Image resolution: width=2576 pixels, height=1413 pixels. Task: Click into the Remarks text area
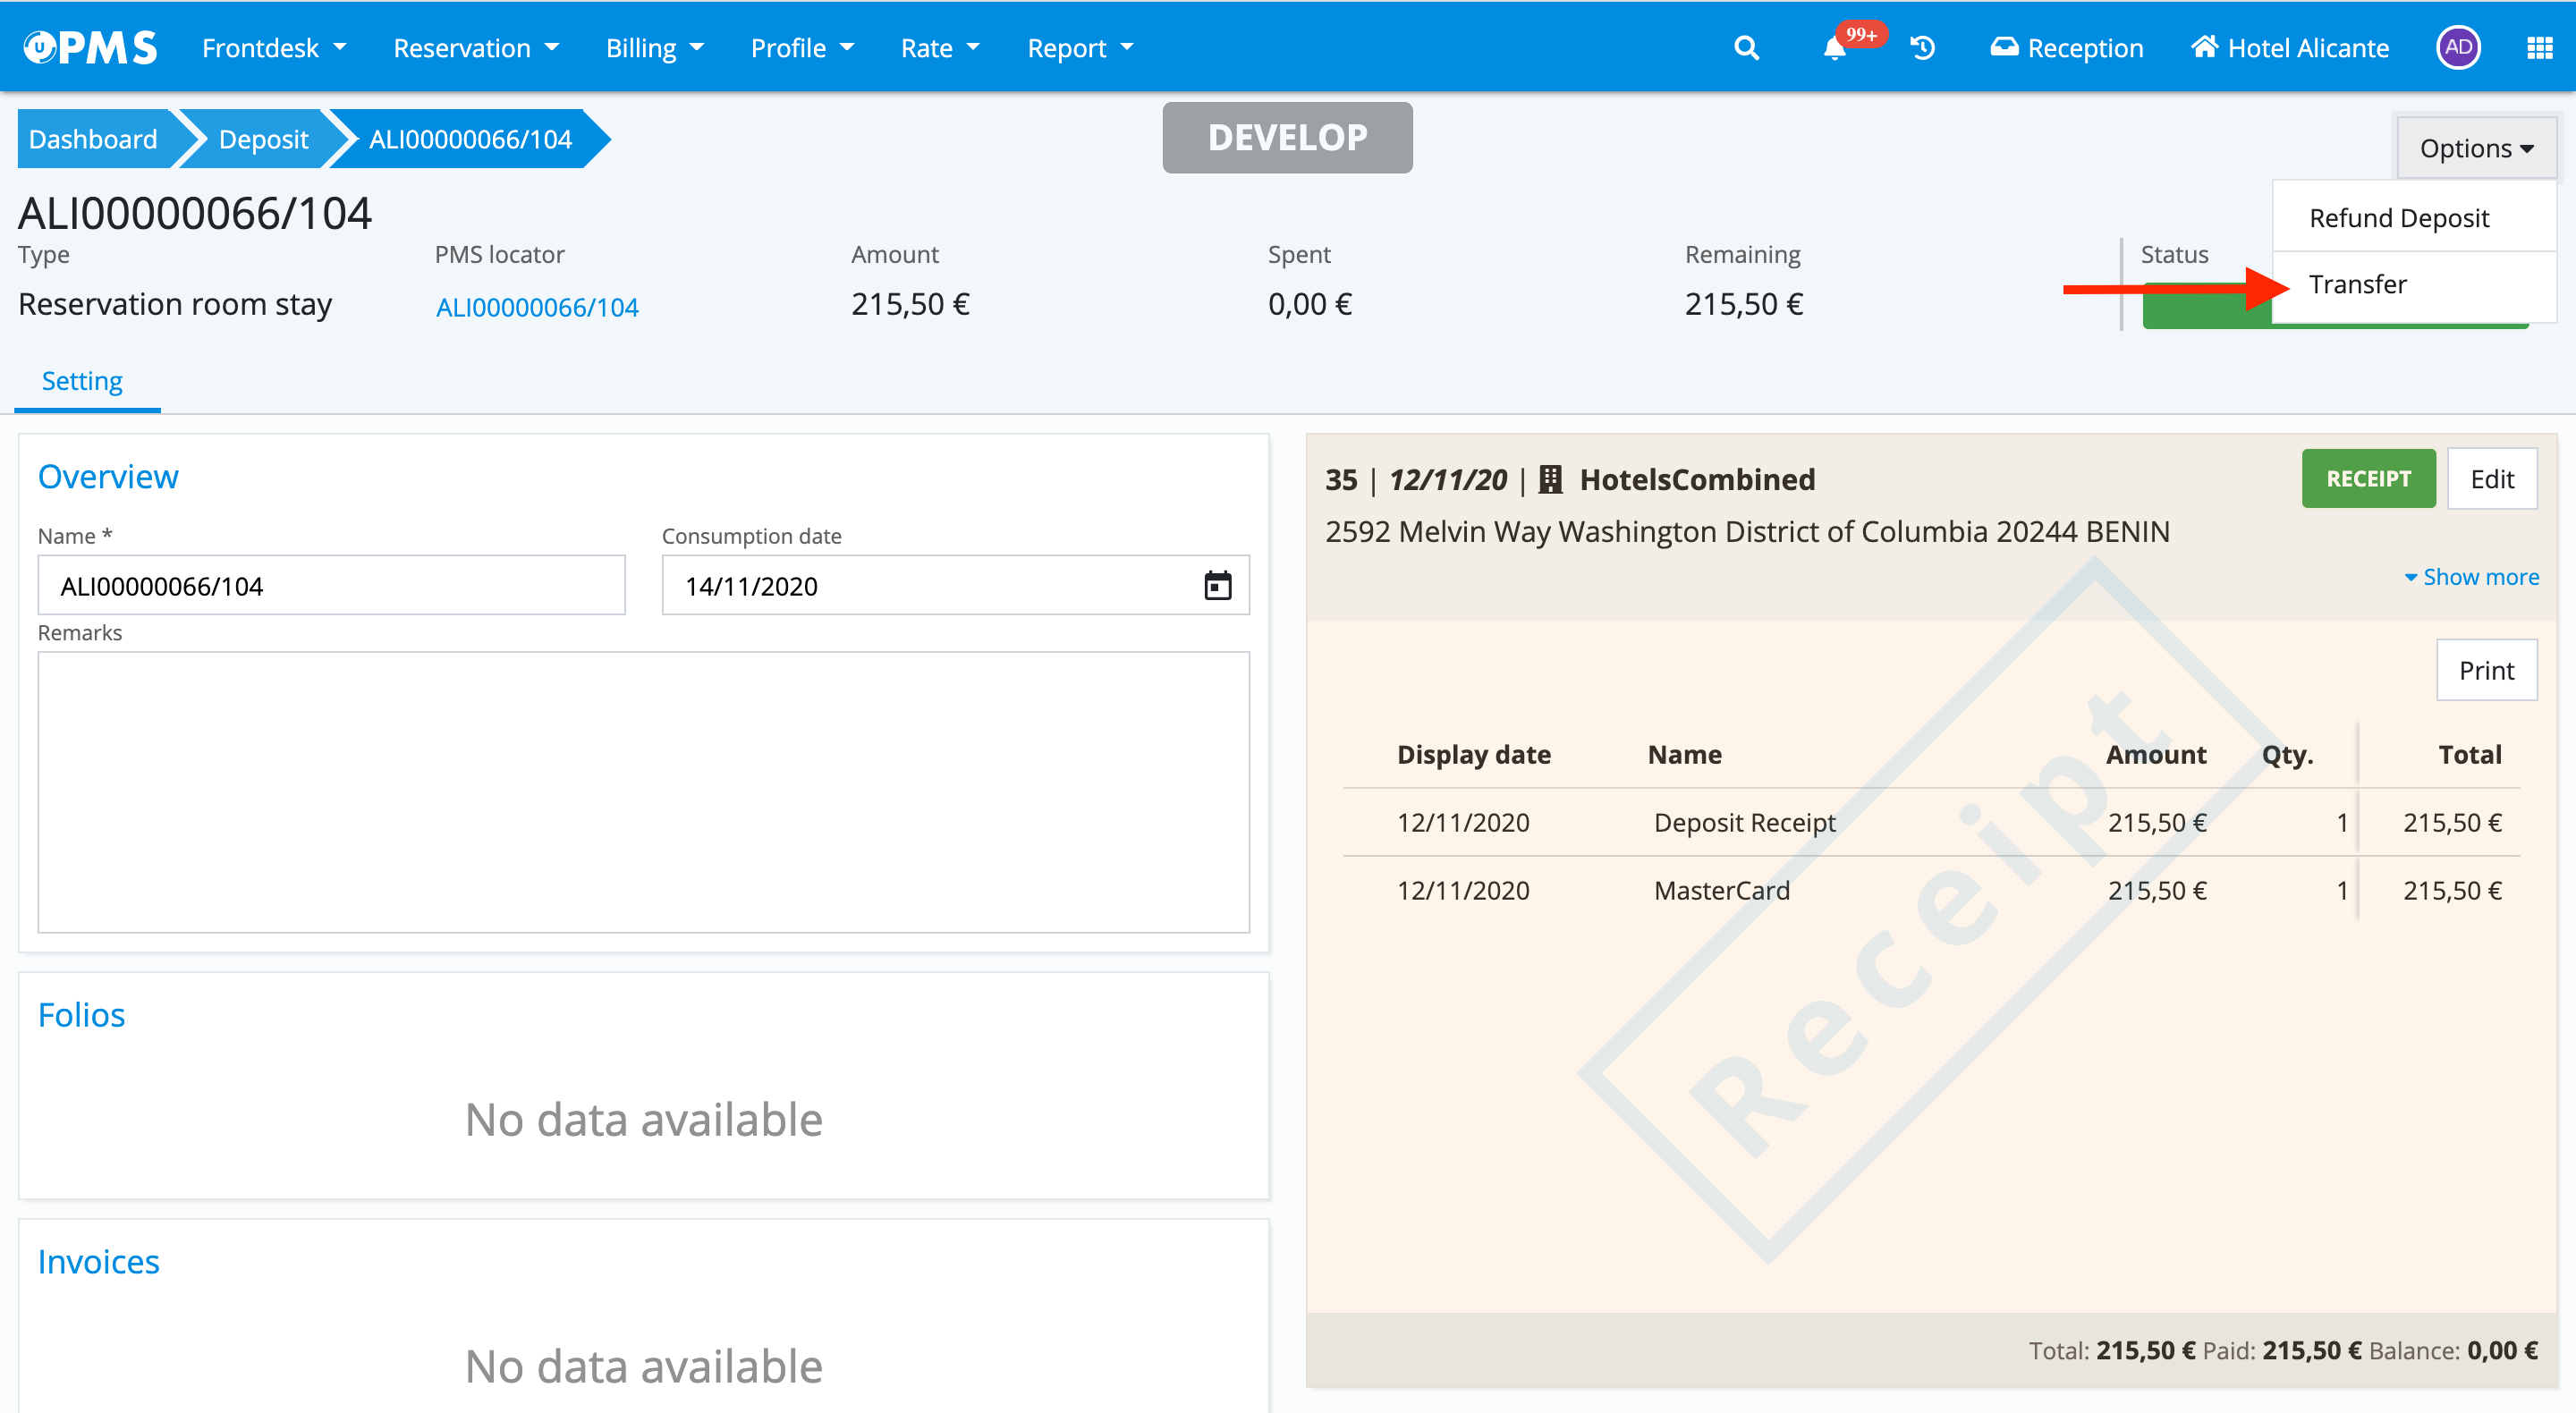[x=643, y=791]
